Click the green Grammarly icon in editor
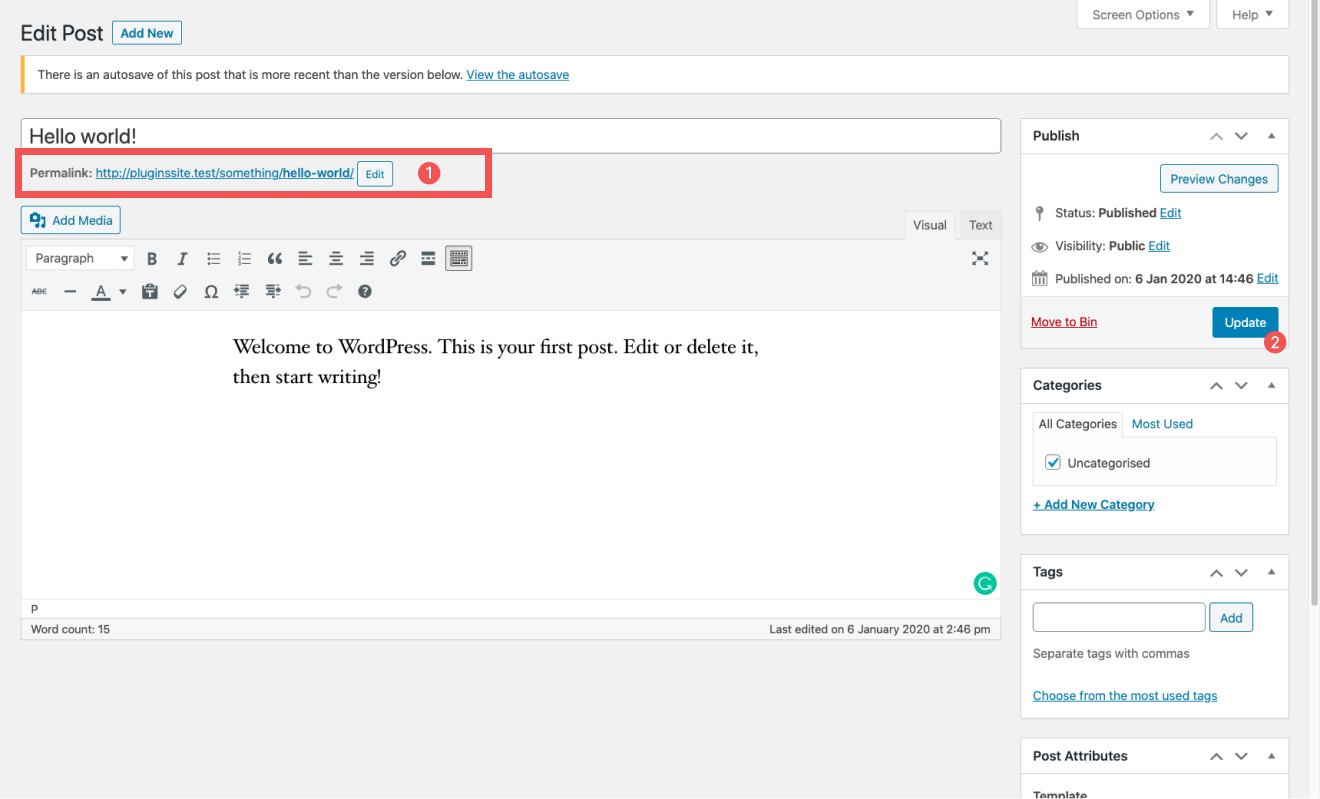Image resolution: width=1320 pixels, height=799 pixels. click(985, 584)
